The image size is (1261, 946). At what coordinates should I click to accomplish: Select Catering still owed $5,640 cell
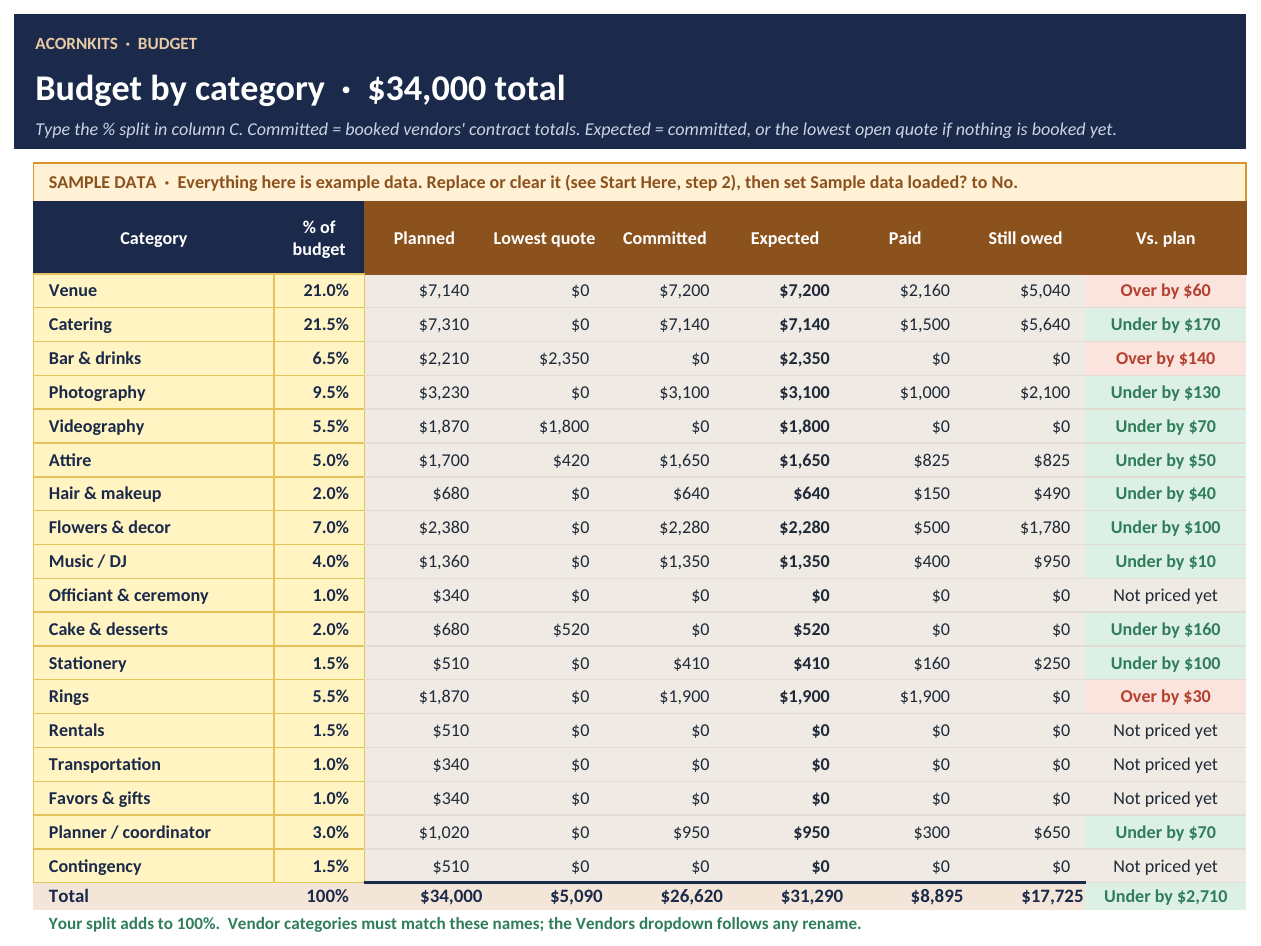coord(1025,324)
